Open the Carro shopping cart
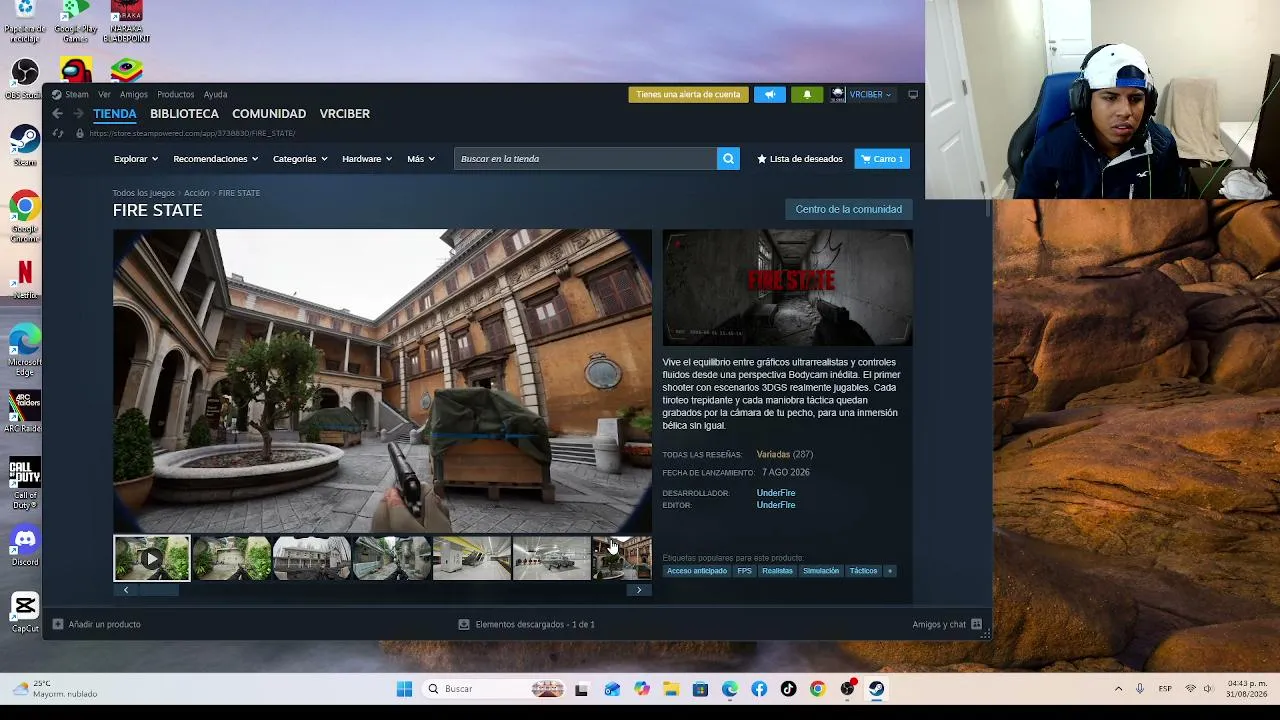The height and width of the screenshot is (720, 1280). click(882, 159)
